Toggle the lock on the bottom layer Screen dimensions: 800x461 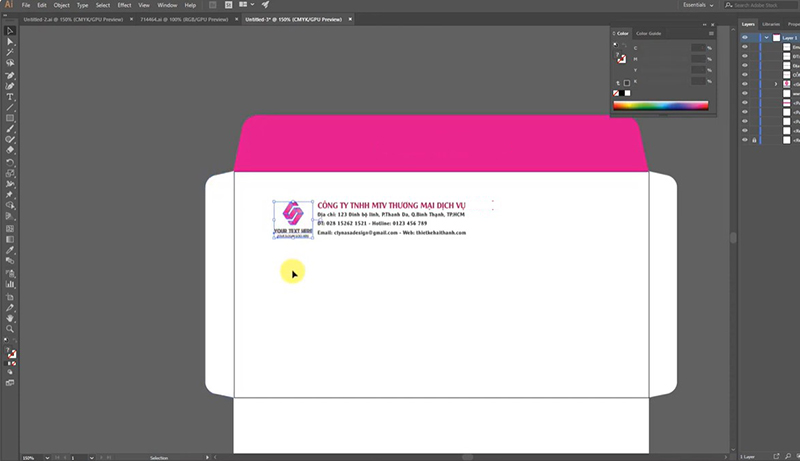pyautogui.click(x=754, y=140)
